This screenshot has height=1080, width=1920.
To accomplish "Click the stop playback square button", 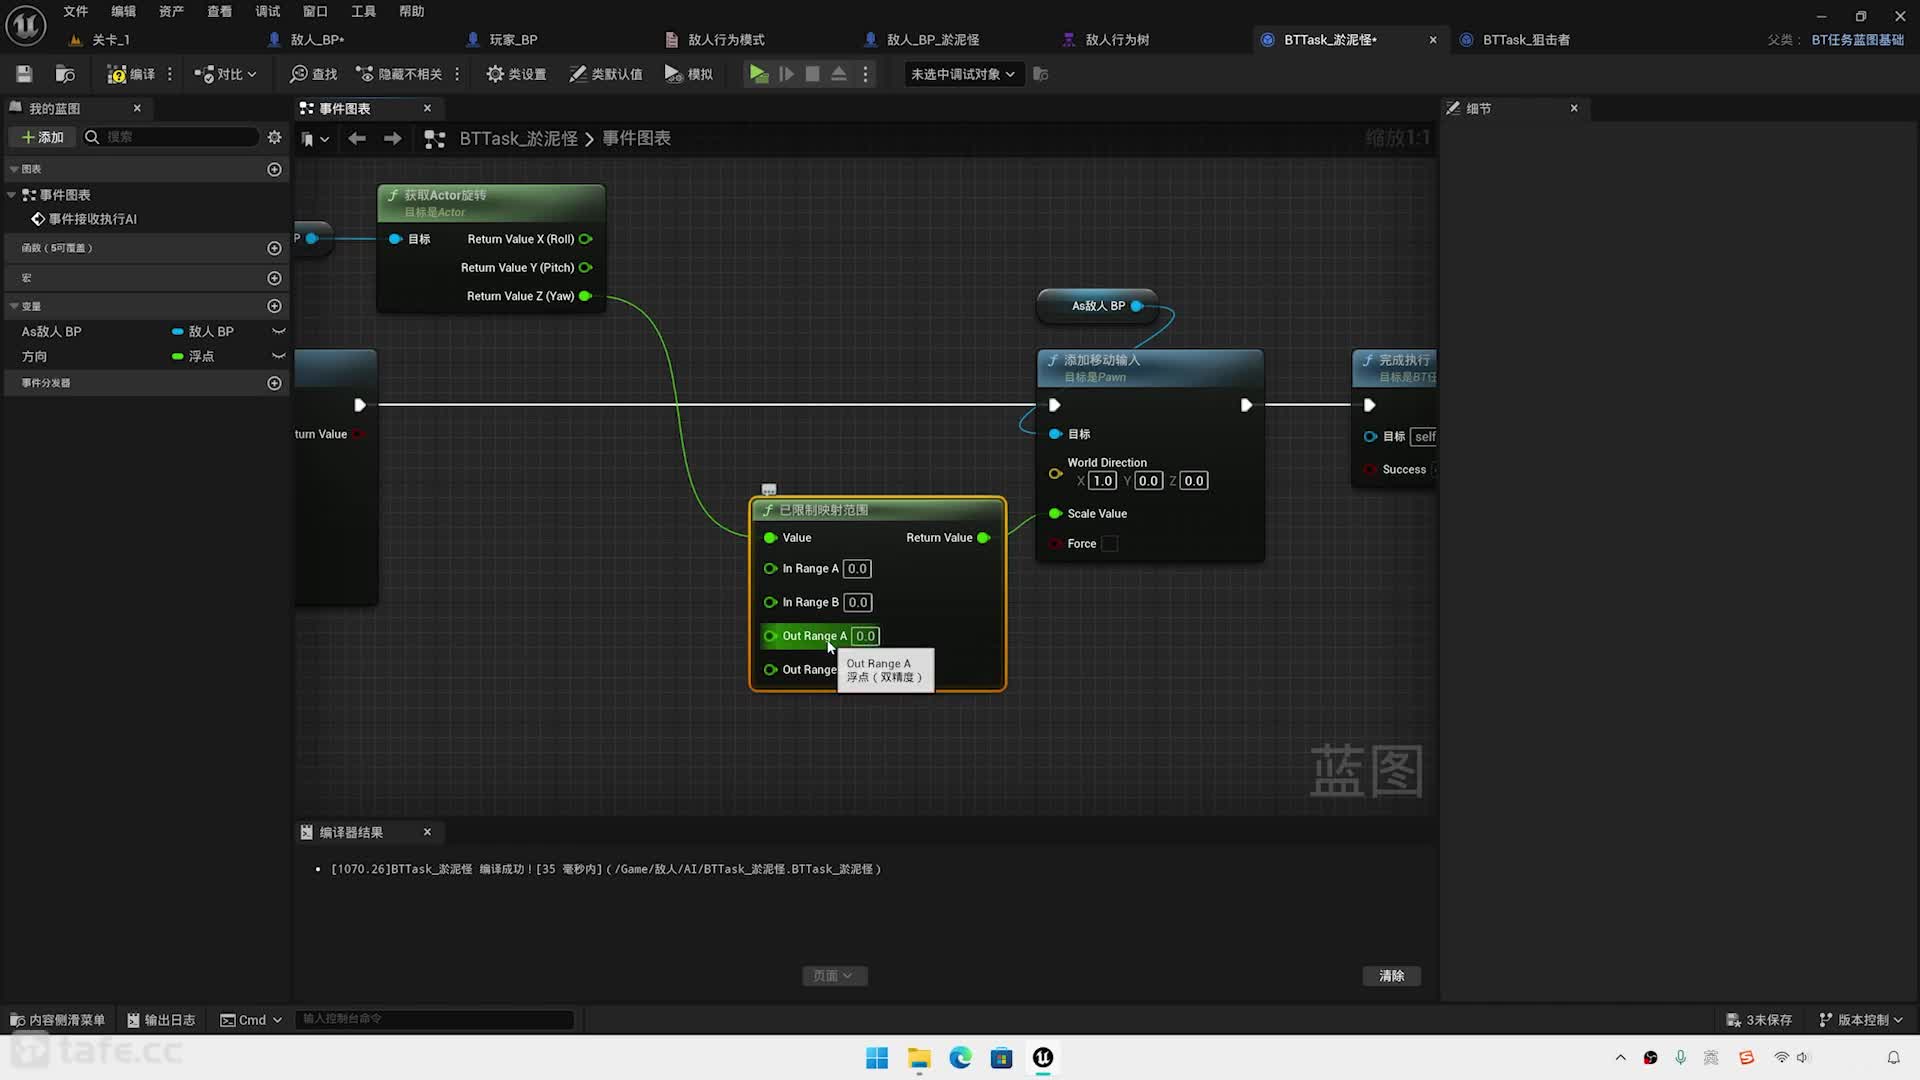I will [x=813, y=74].
